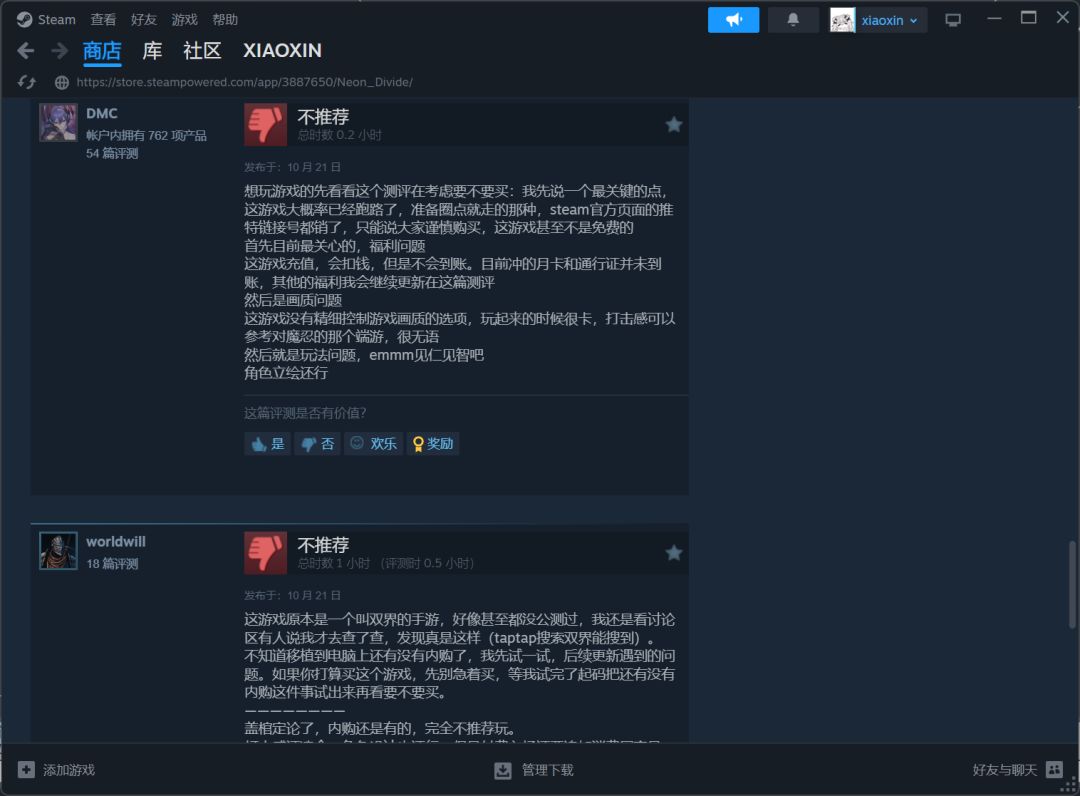Open the 查看 menu
This screenshot has height=796, width=1080.
tap(103, 19)
